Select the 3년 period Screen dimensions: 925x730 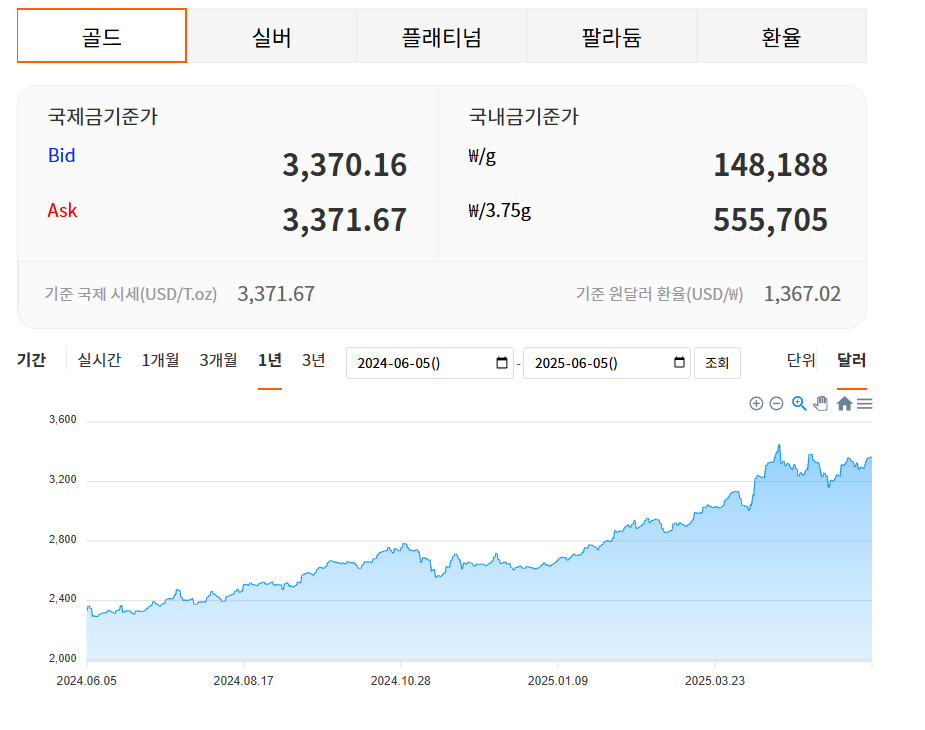click(313, 360)
